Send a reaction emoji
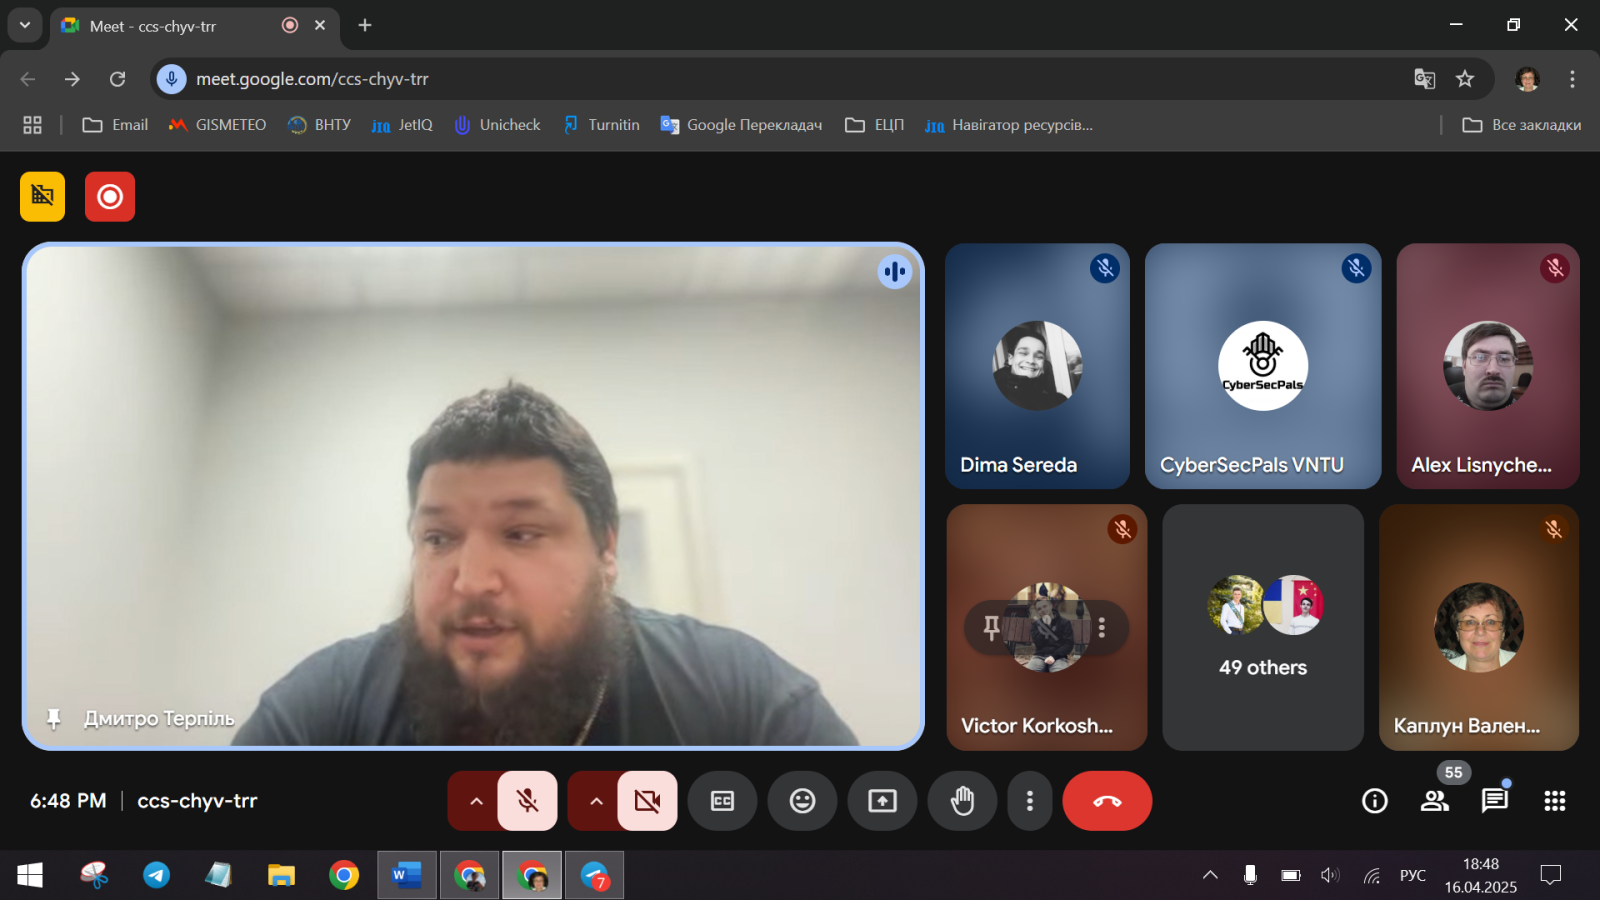Image resolution: width=1600 pixels, height=900 pixels. (802, 801)
